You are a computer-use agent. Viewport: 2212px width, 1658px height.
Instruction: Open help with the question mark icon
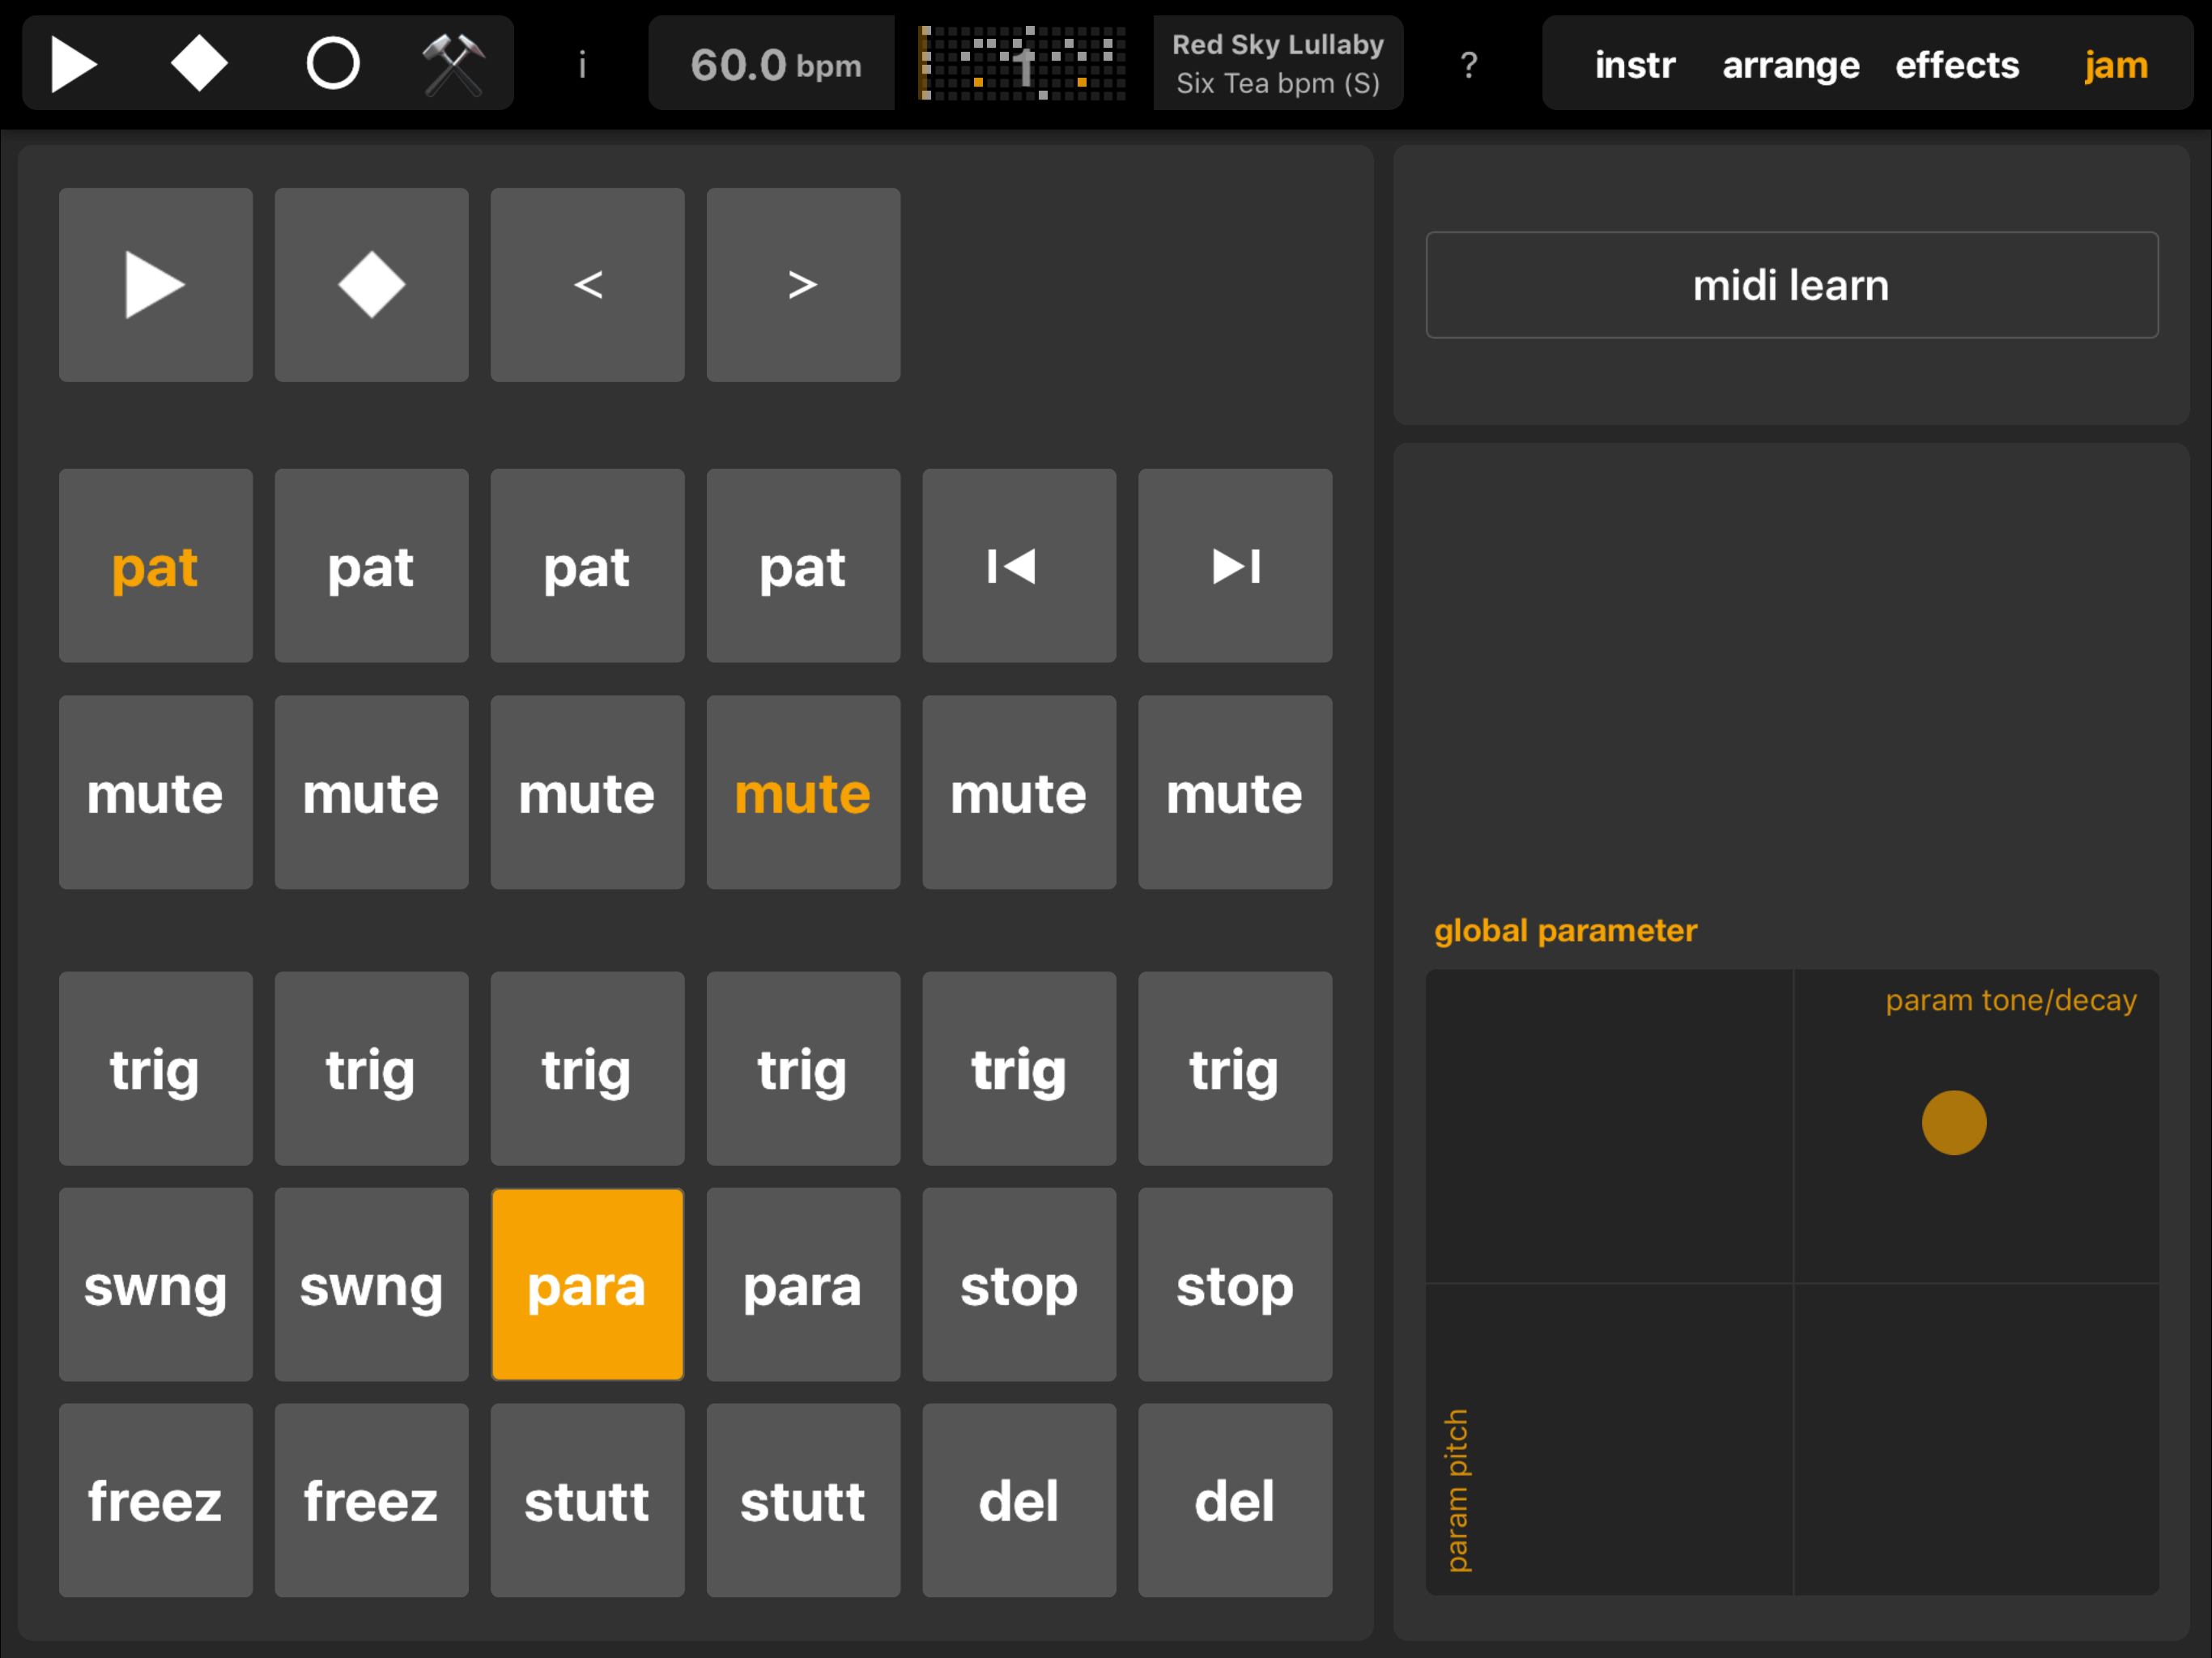click(x=1468, y=66)
